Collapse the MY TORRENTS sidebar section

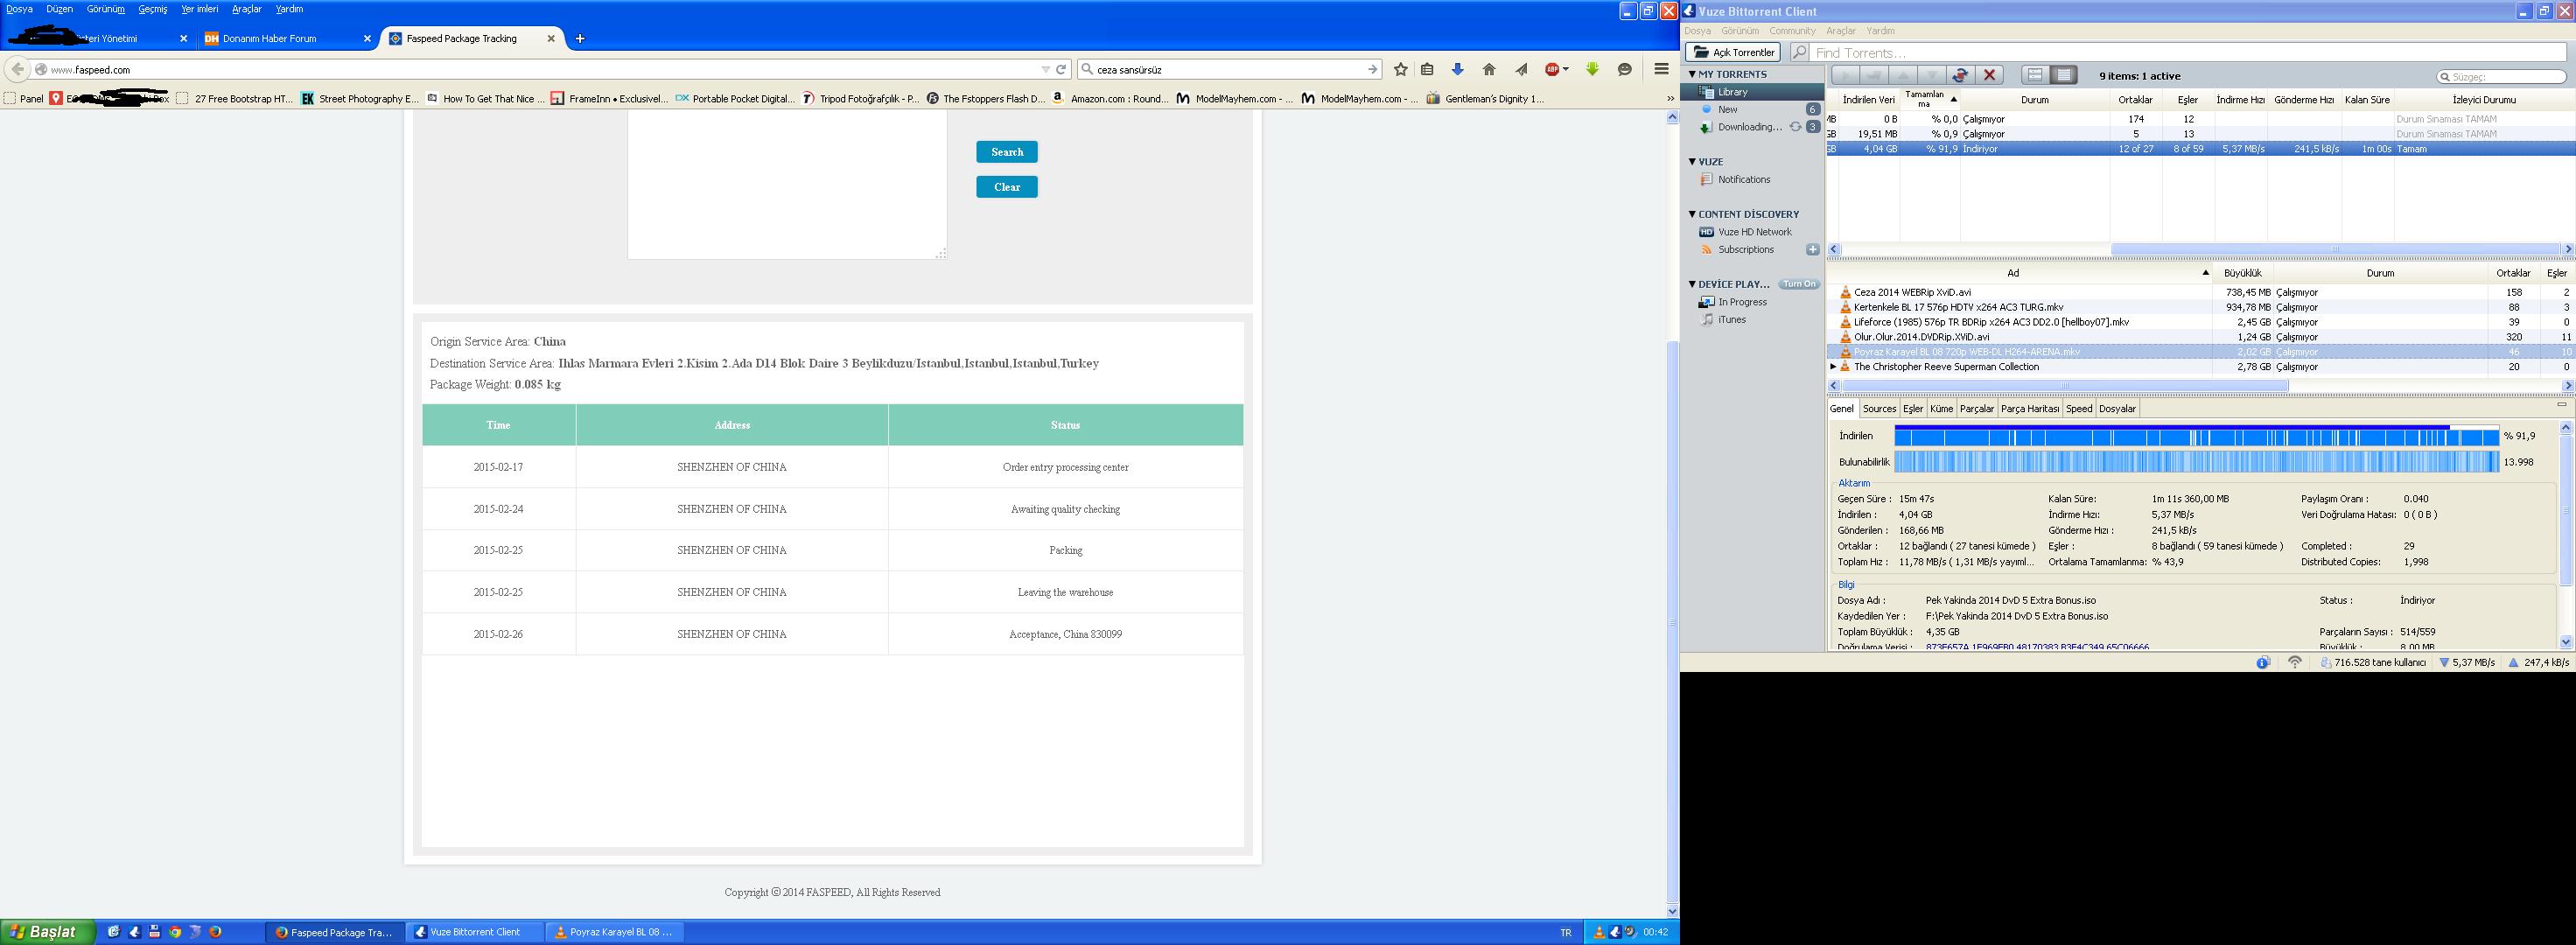(1692, 74)
